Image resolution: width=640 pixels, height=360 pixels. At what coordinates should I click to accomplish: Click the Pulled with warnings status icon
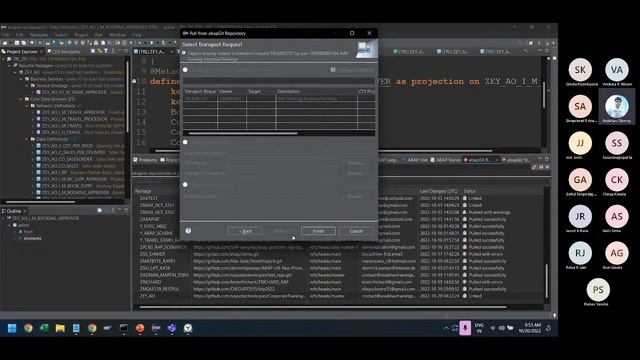pos(464,212)
